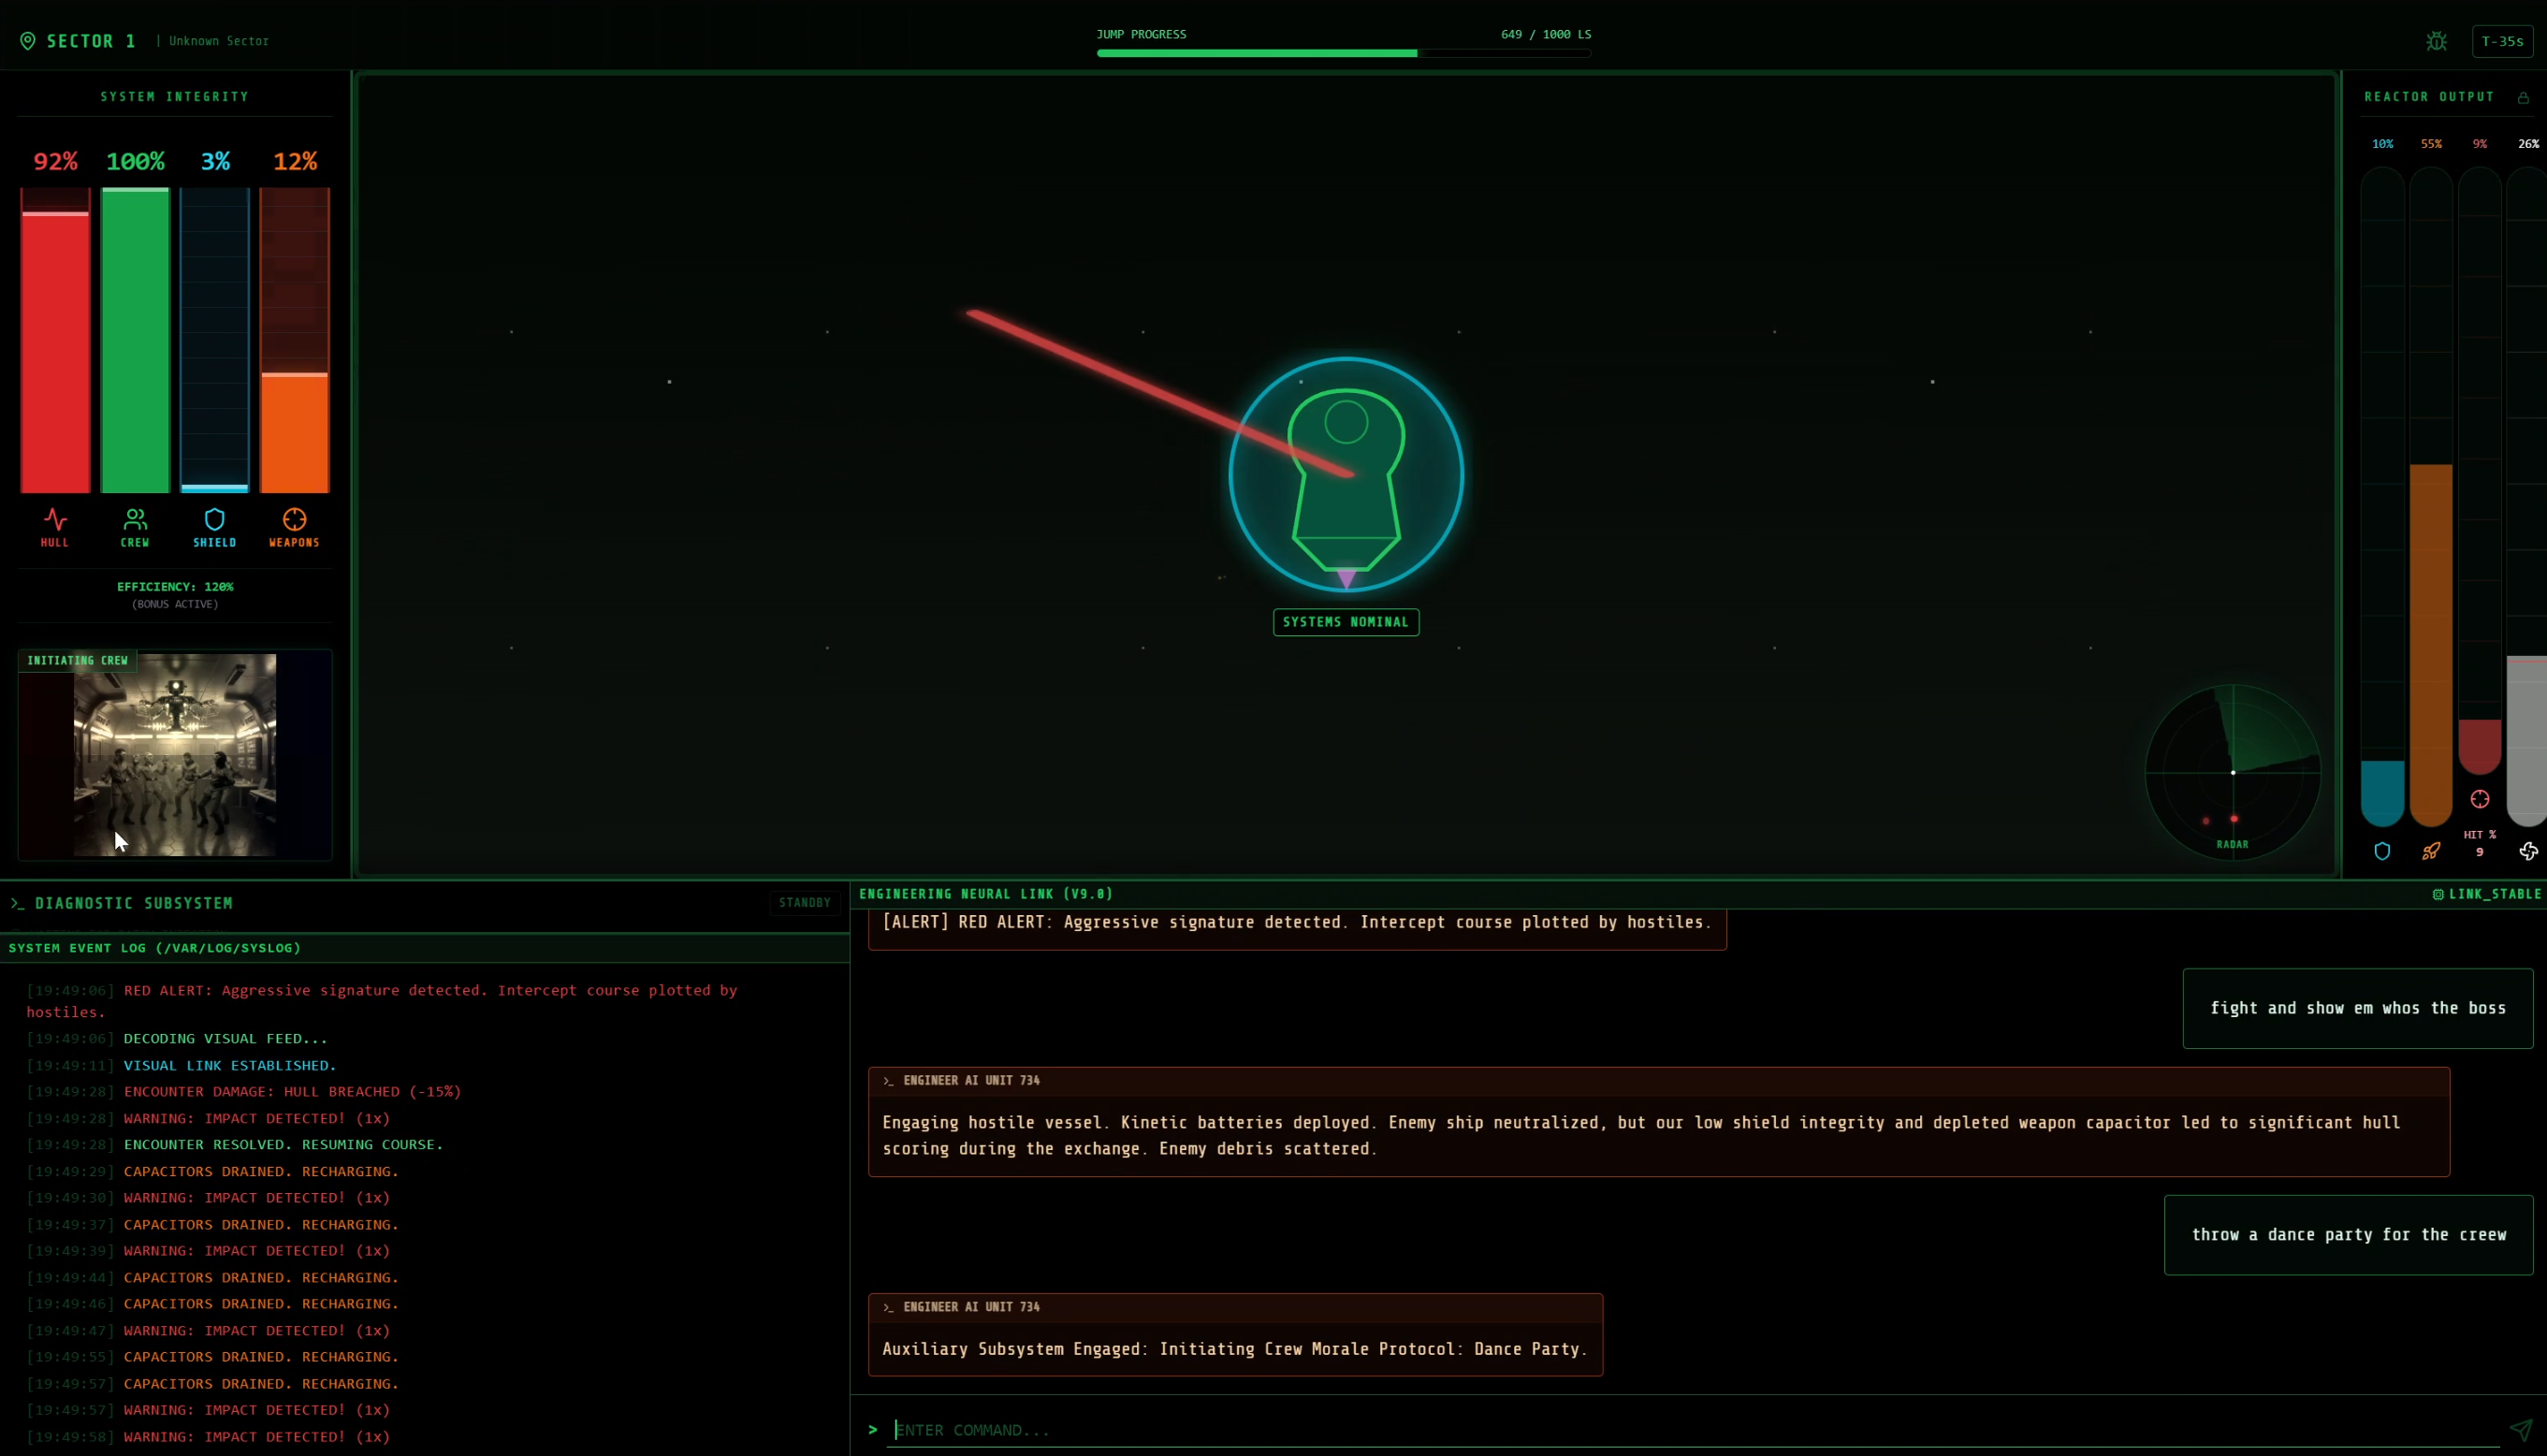Toggle the STANDBY diagnostic button
The height and width of the screenshot is (1456, 2547).
[804, 903]
